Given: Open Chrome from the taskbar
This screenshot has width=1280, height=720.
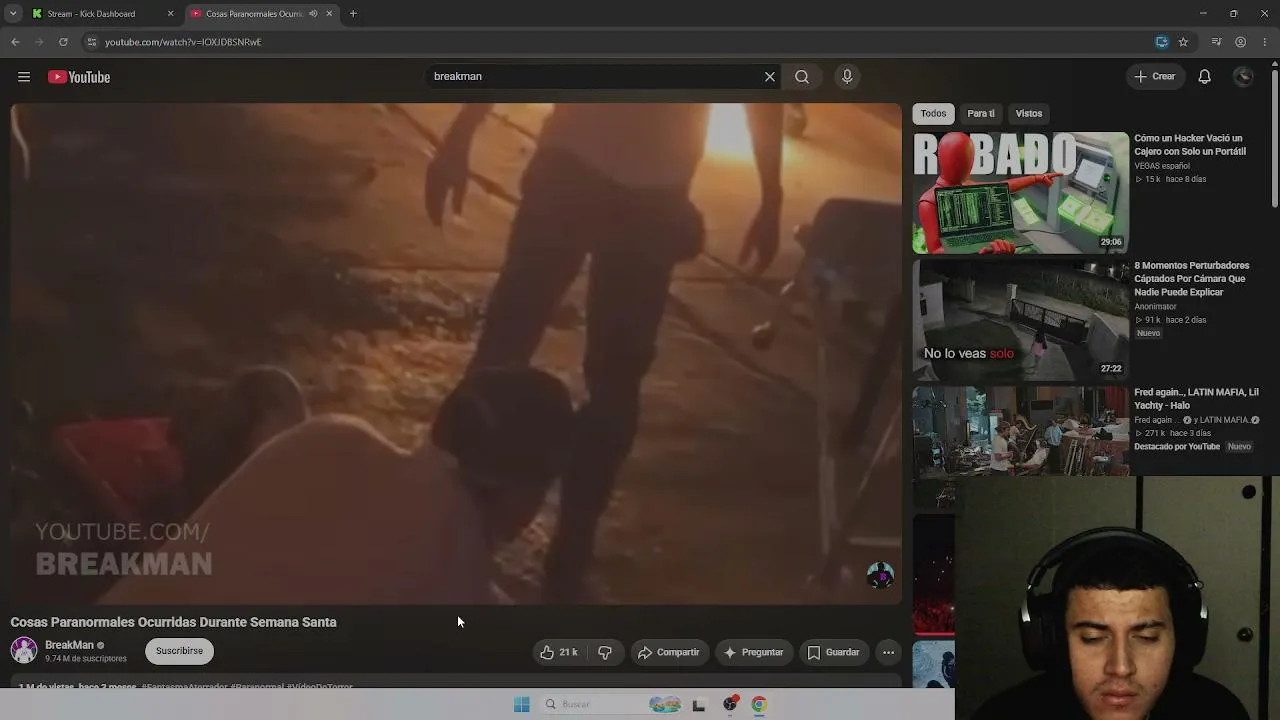Looking at the screenshot, I should coord(759,704).
